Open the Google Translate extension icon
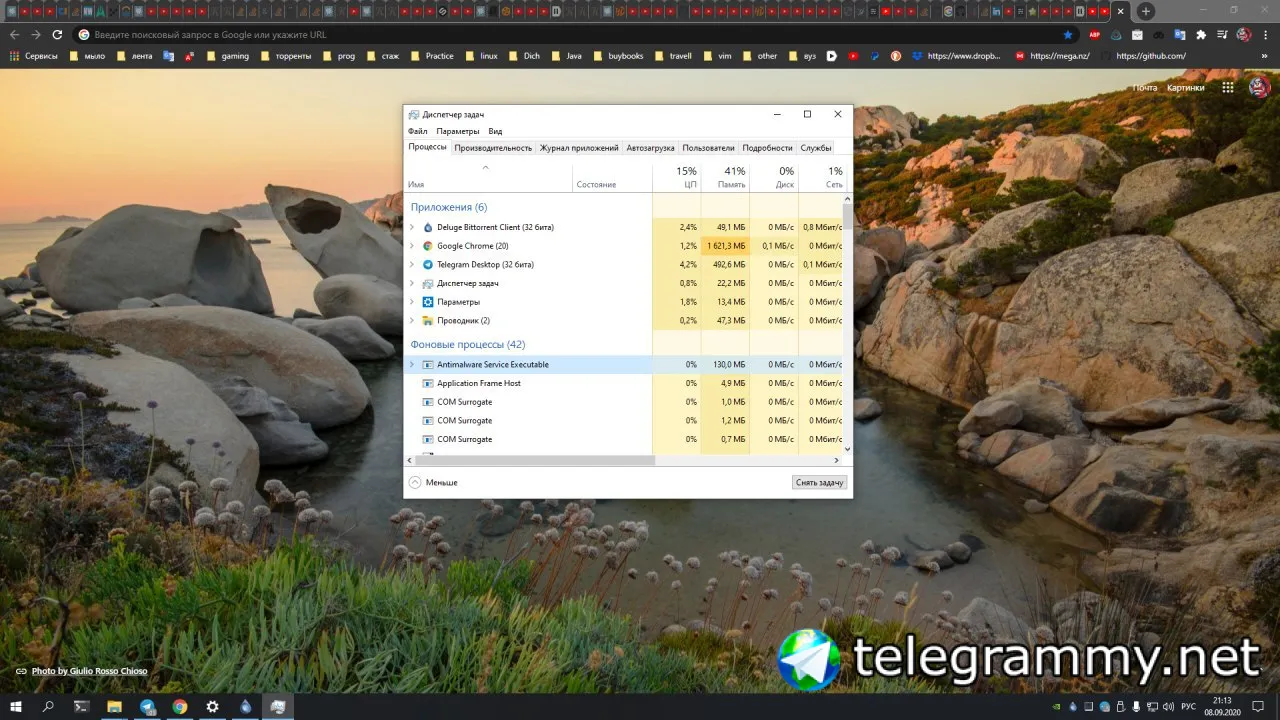1280x720 pixels. [x=1179, y=34]
